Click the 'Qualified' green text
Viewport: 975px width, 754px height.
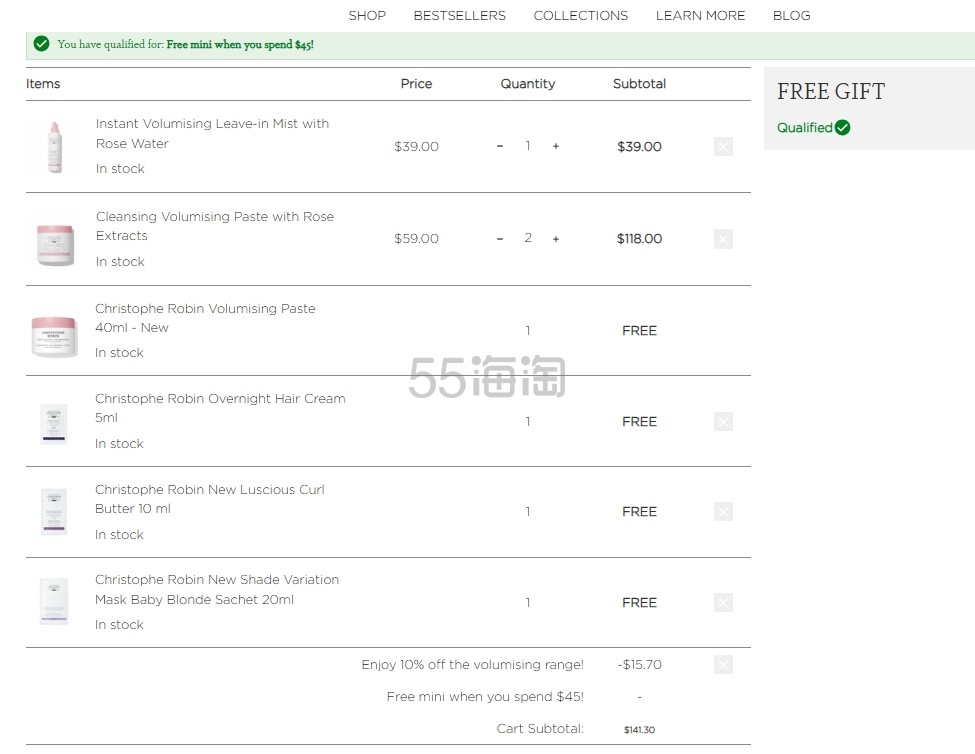tap(805, 127)
